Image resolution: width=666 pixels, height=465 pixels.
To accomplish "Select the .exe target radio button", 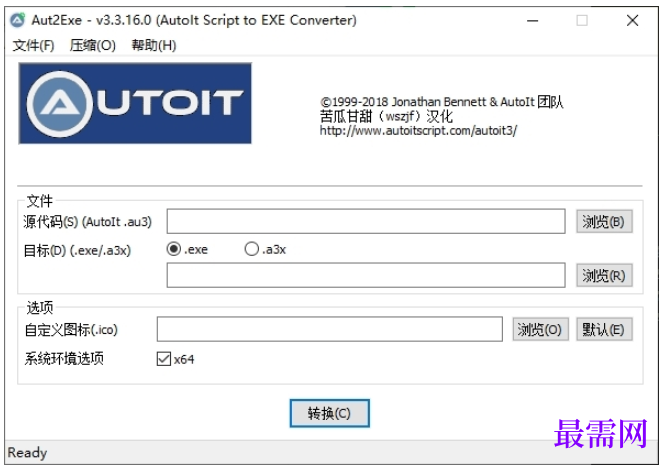I will point(174,249).
